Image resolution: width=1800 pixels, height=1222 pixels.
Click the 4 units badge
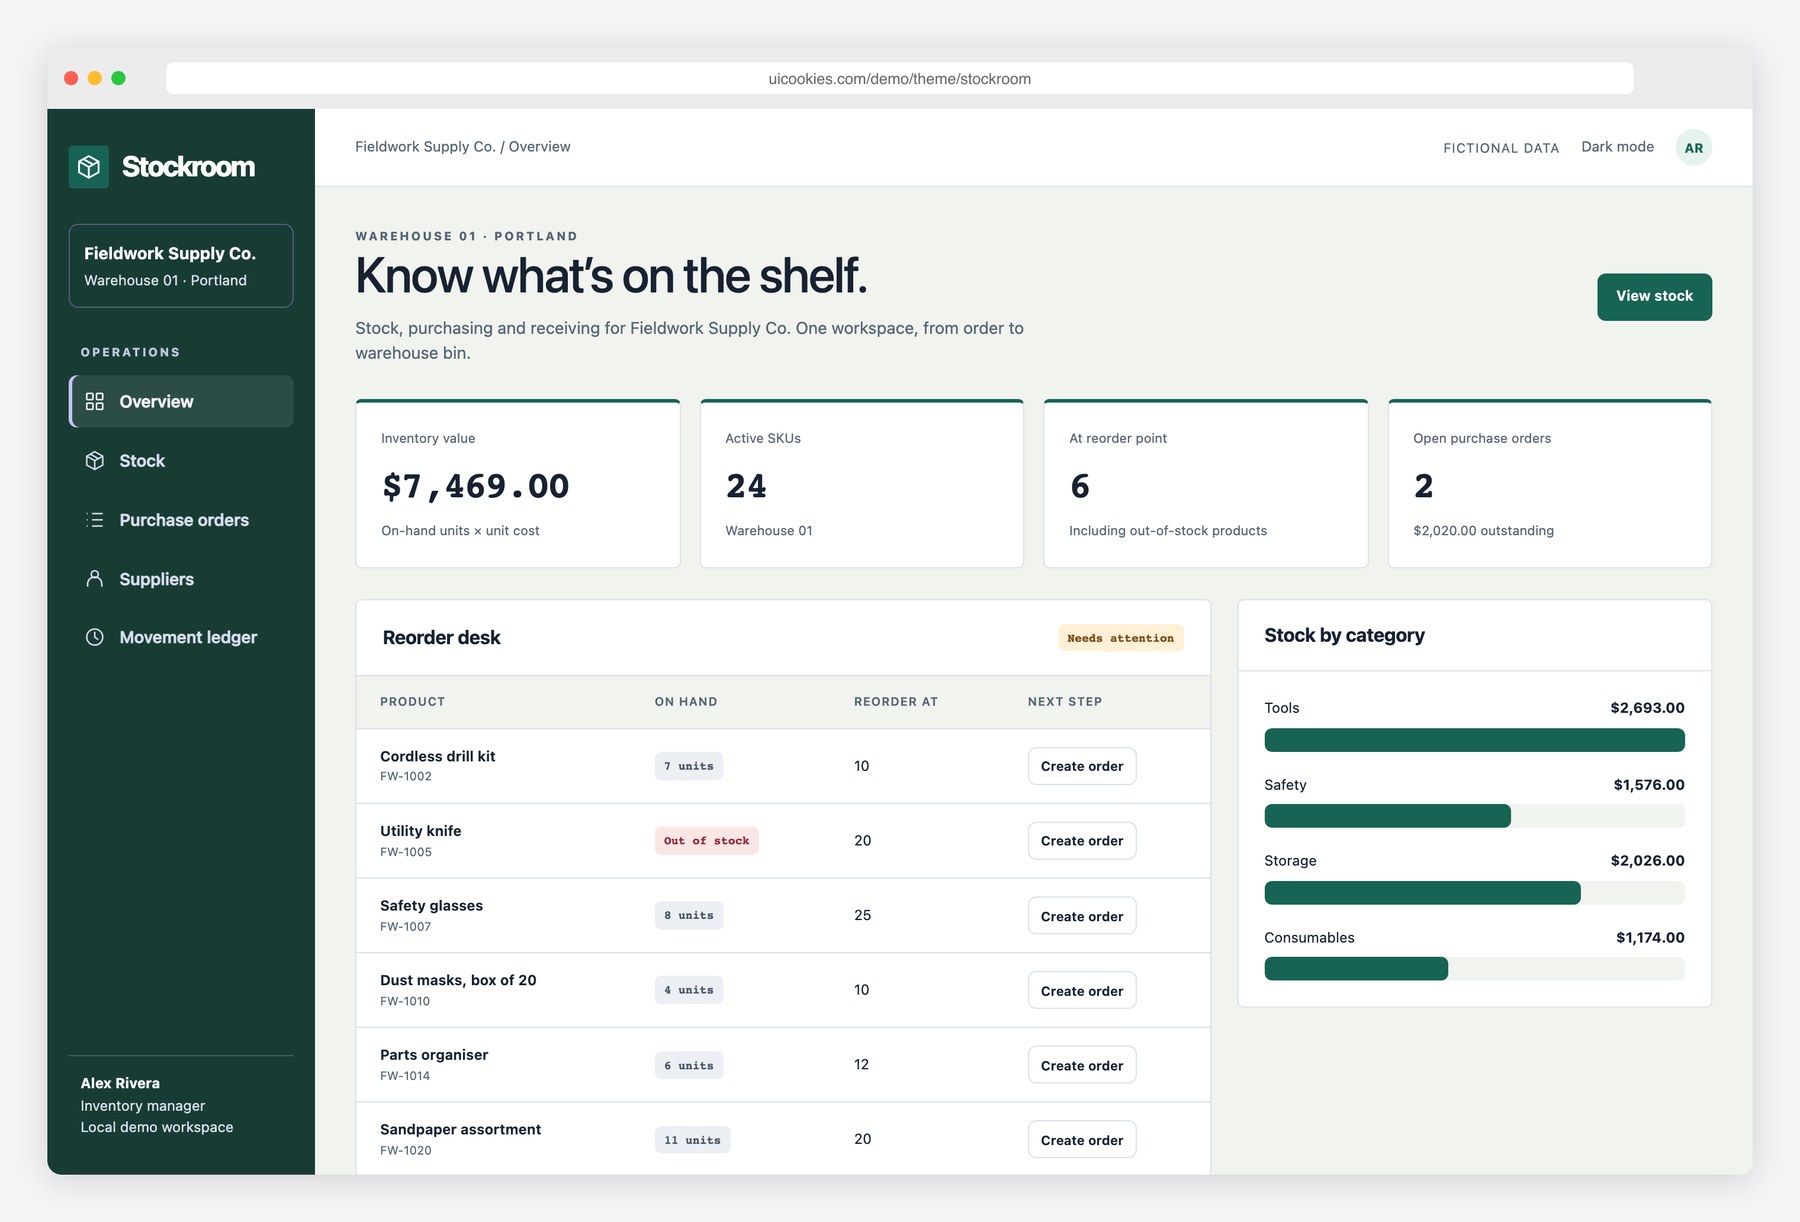click(x=689, y=990)
